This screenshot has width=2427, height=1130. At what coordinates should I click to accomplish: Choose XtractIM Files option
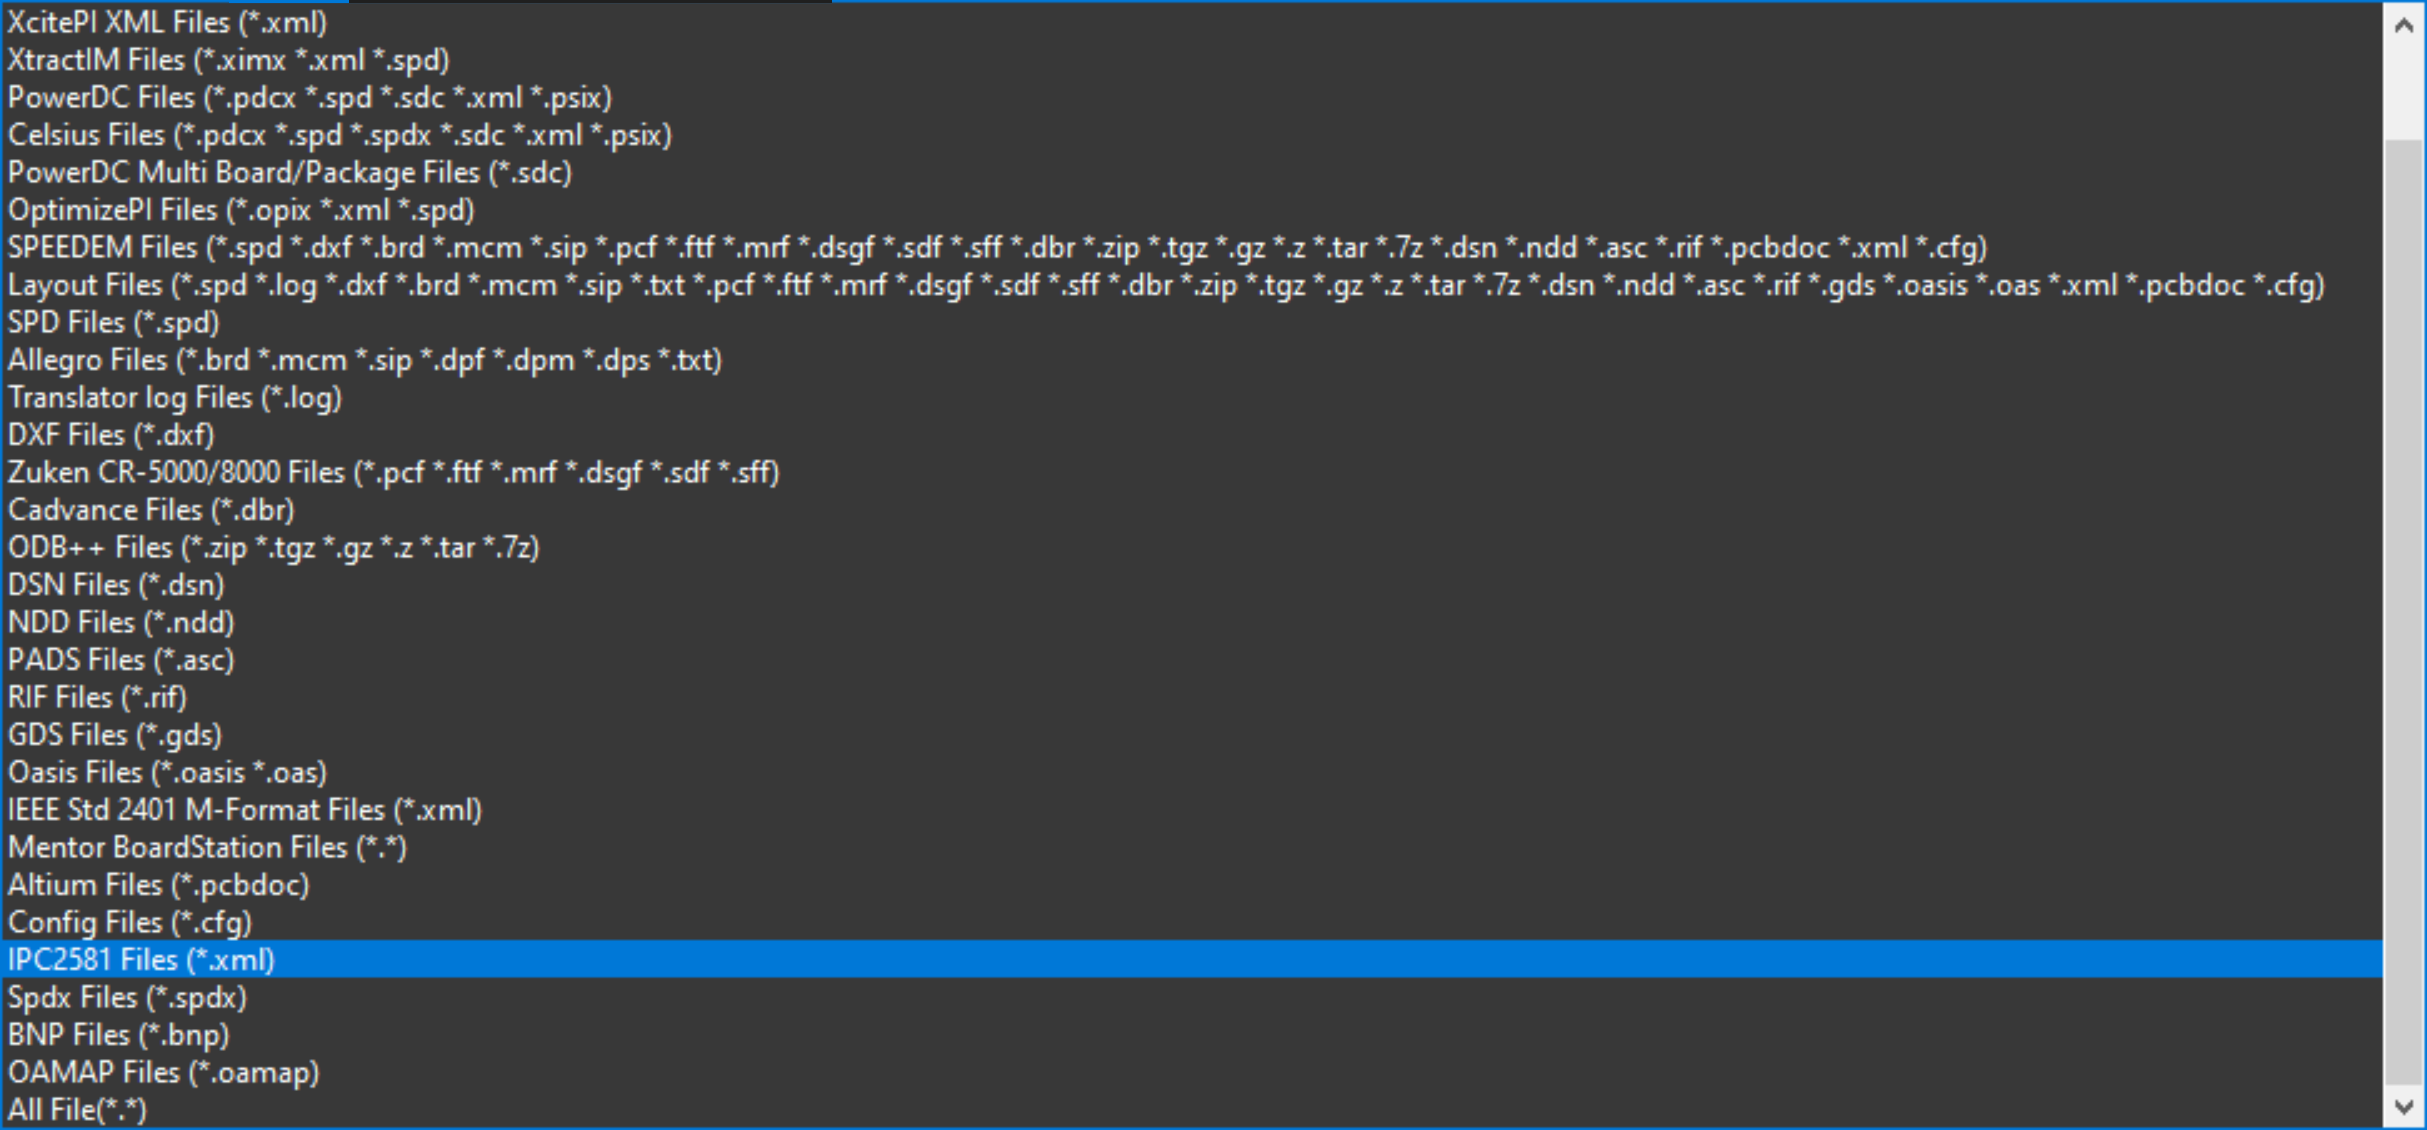click(228, 60)
